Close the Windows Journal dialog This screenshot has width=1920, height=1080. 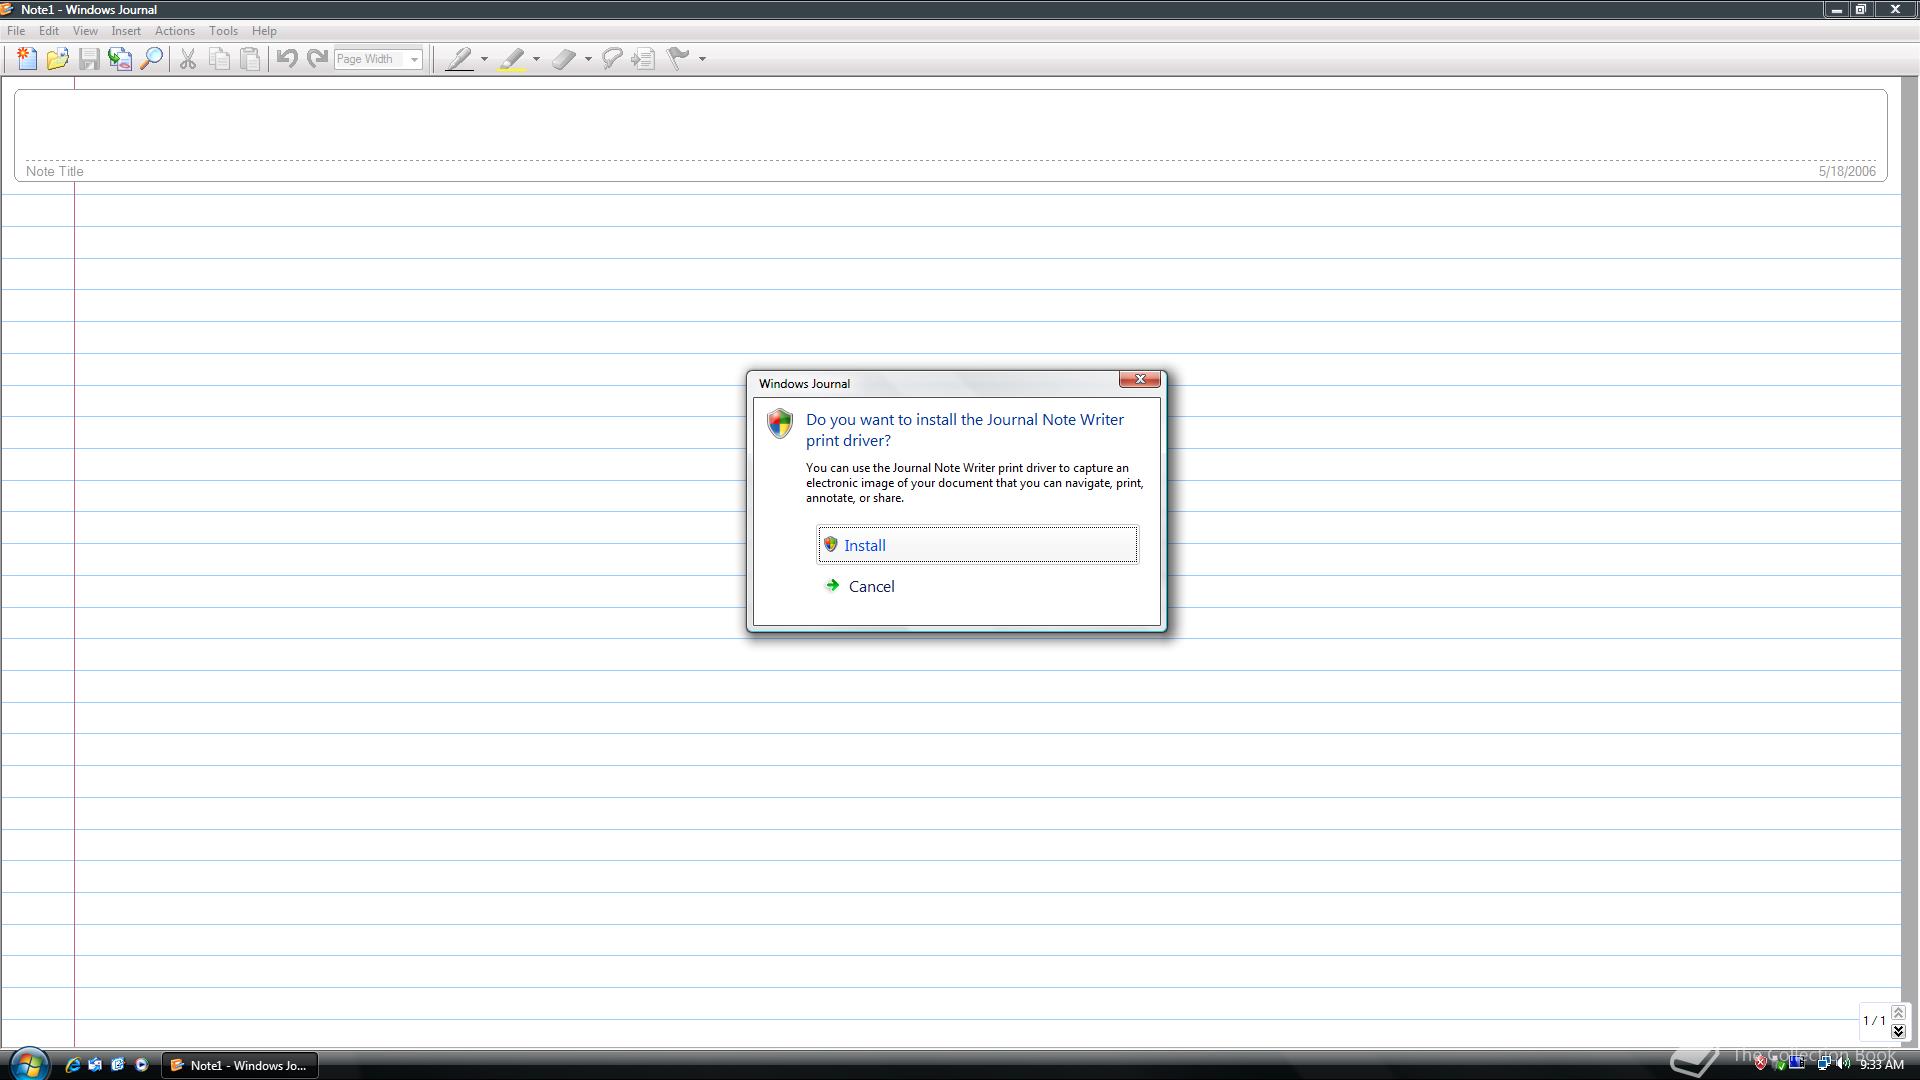[x=1139, y=379]
